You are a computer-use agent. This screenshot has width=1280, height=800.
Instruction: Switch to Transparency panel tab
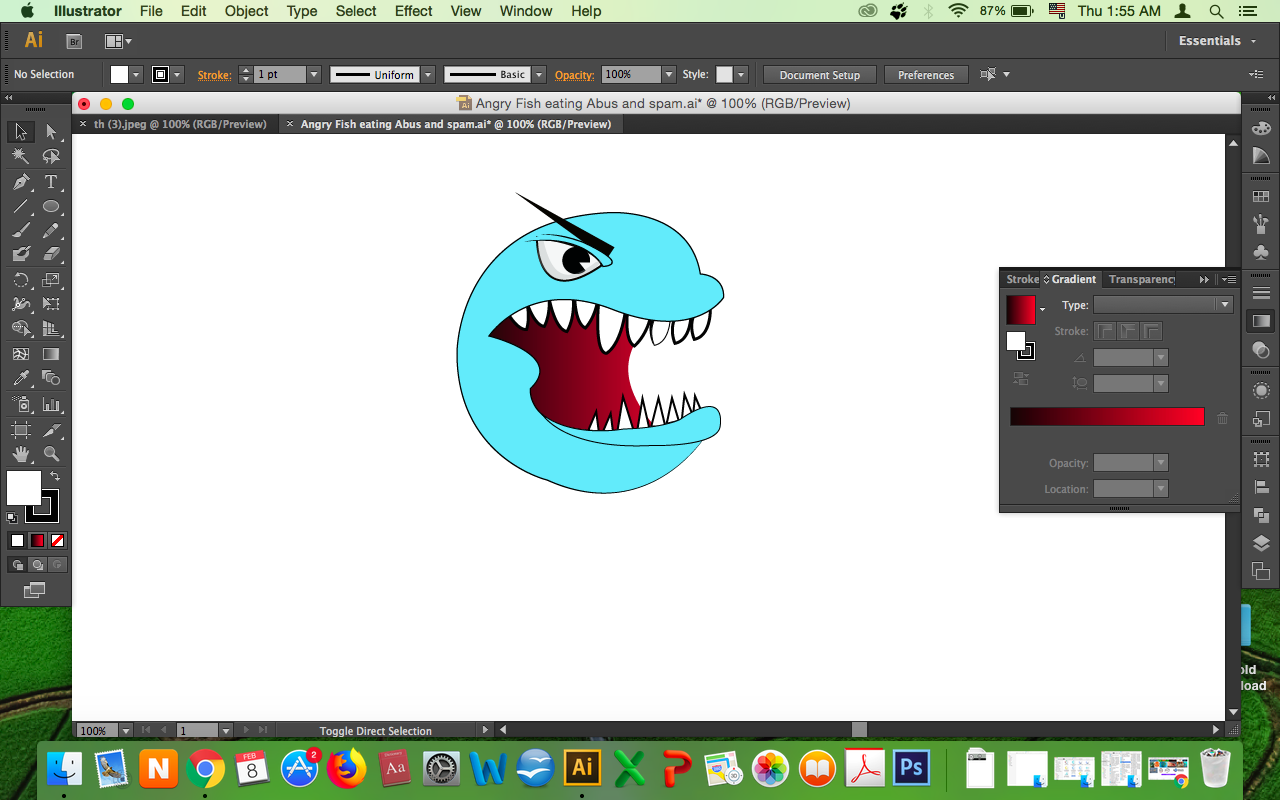tap(1142, 279)
